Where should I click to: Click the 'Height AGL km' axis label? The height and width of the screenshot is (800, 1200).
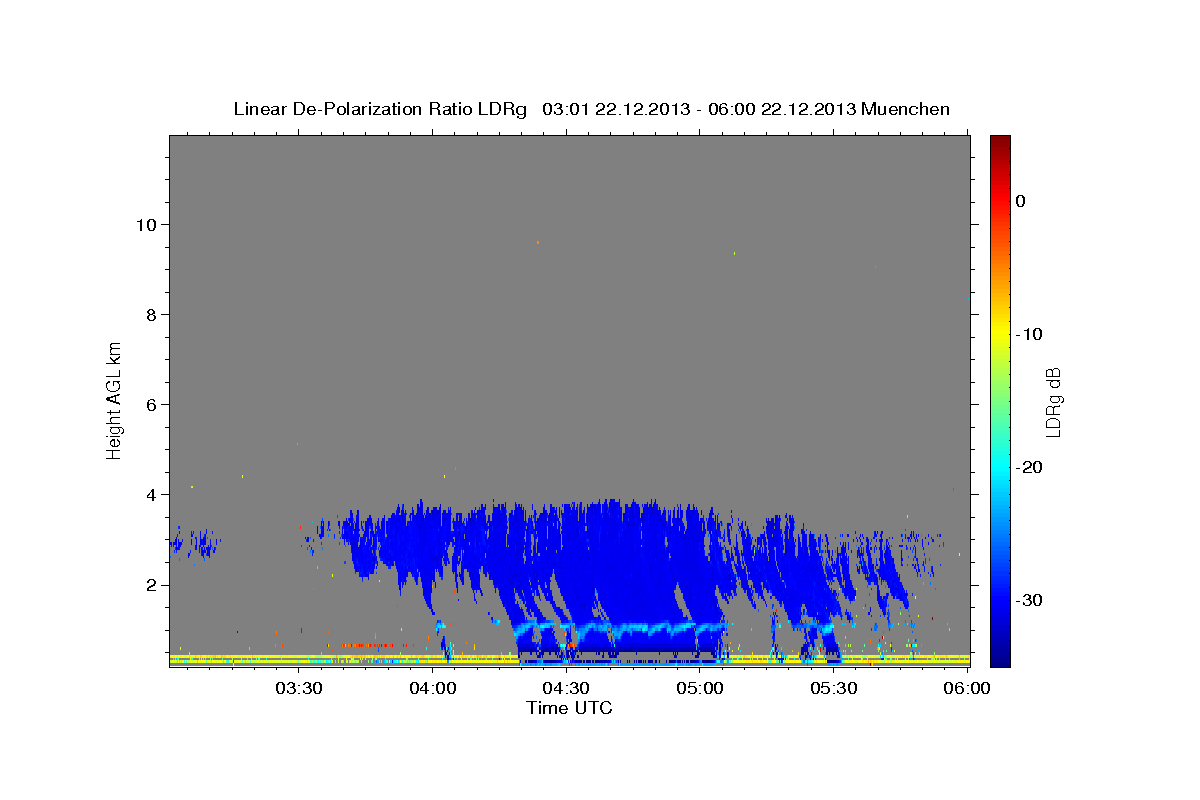115,399
